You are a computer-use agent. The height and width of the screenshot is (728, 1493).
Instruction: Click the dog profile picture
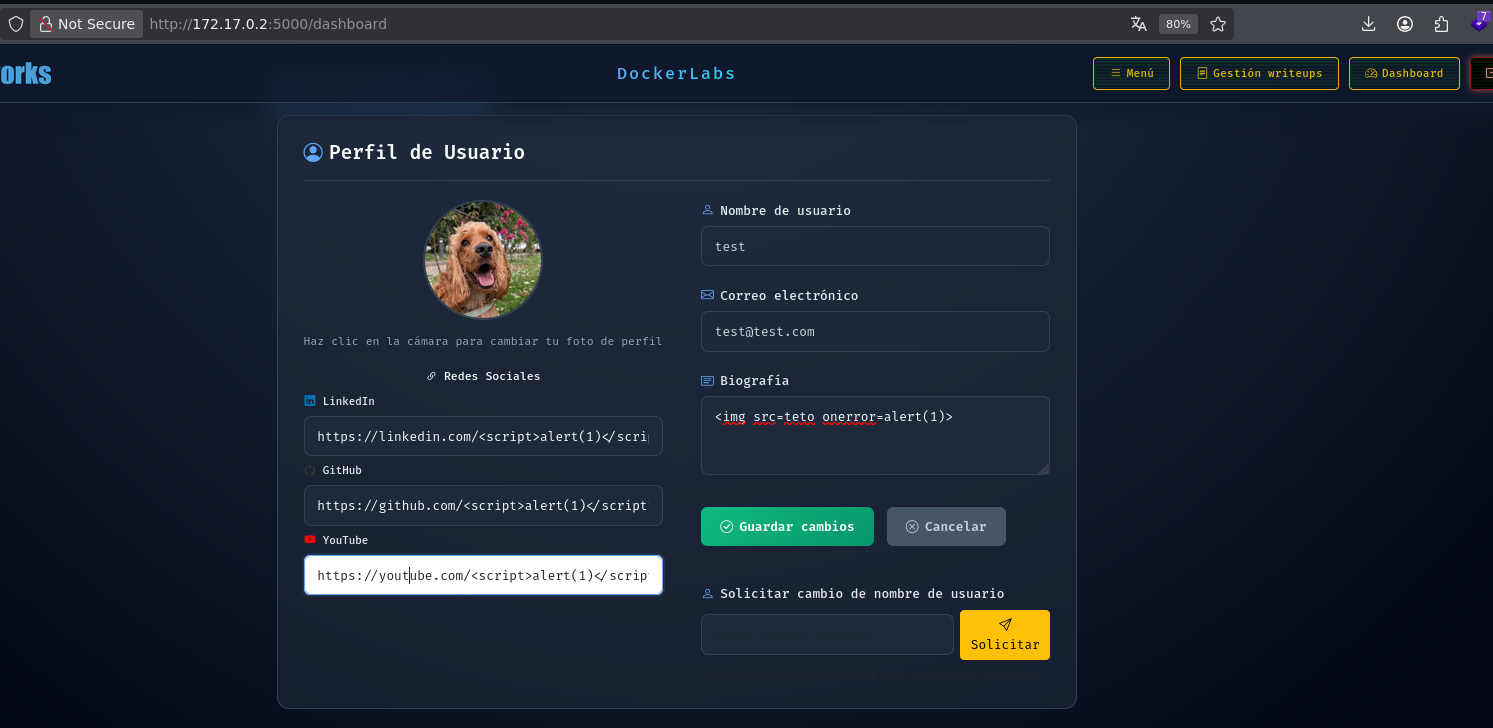pos(483,260)
